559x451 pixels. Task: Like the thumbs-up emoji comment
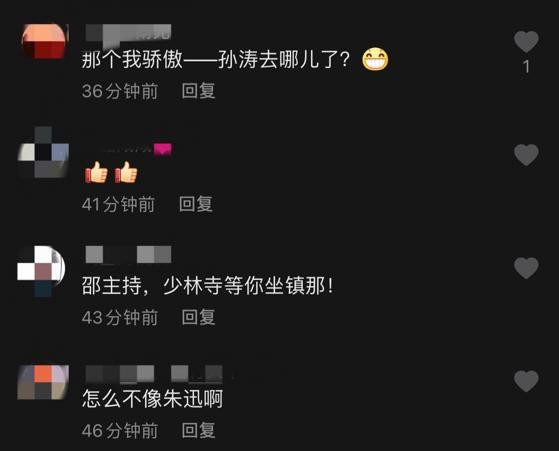[x=526, y=154]
